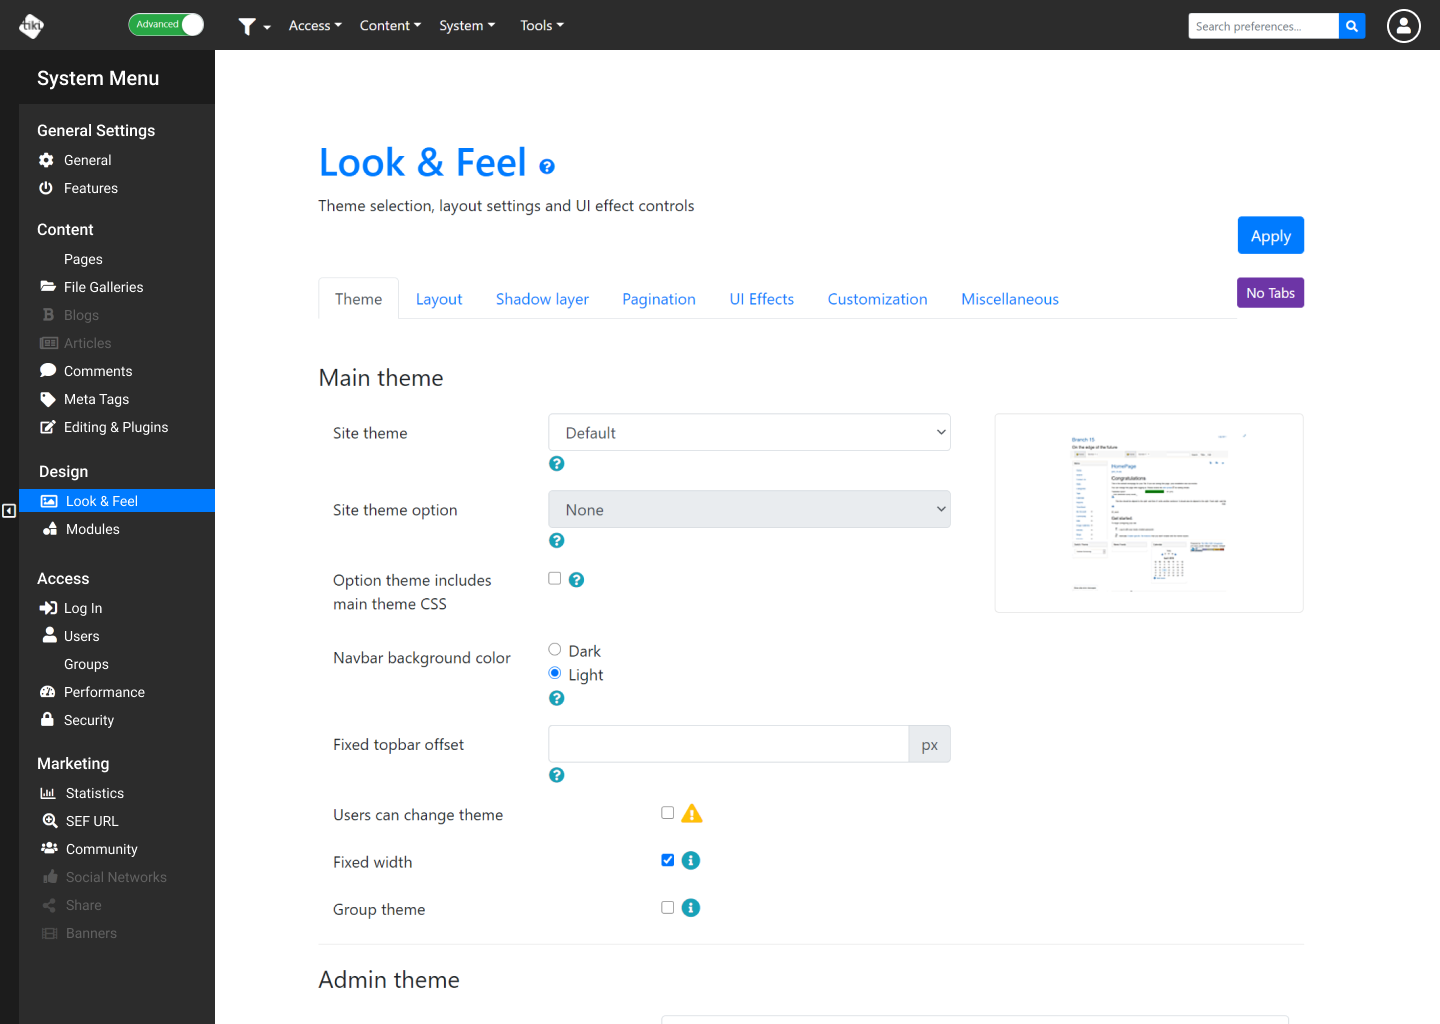Image resolution: width=1440 pixels, height=1024 pixels.
Task: Click the Apply button
Action: [x=1271, y=236]
